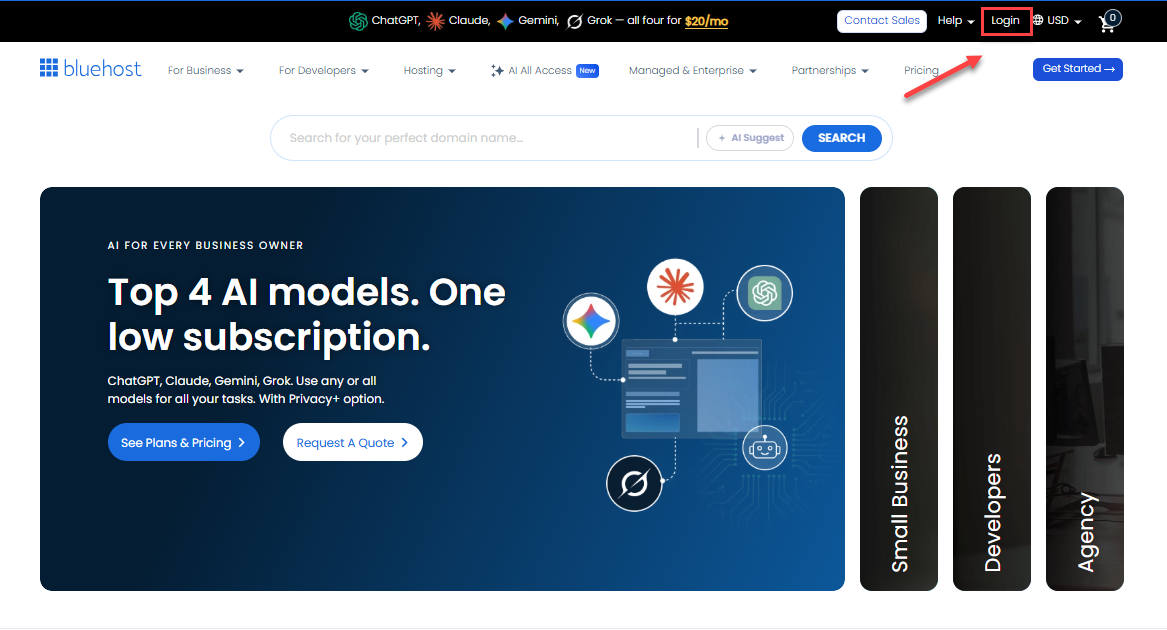Select the Agency panel
Image resolution: width=1167 pixels, height=630 pixels.
tap(1085, 389)
